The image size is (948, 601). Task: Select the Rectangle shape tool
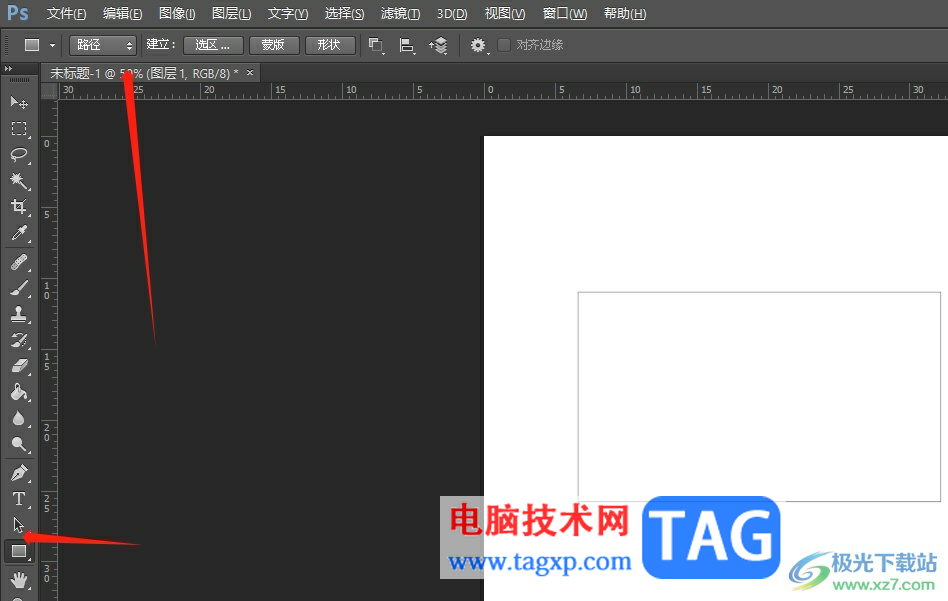(19, 551)
